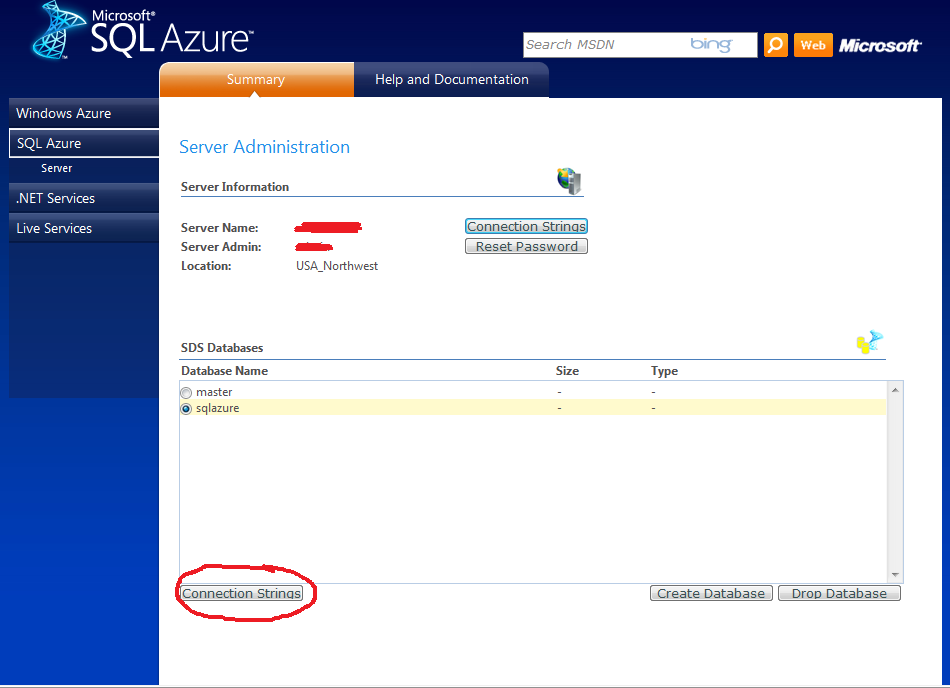Click the database list scroll up arrow
Screen dimensions: 950x688
click(895, 390)
